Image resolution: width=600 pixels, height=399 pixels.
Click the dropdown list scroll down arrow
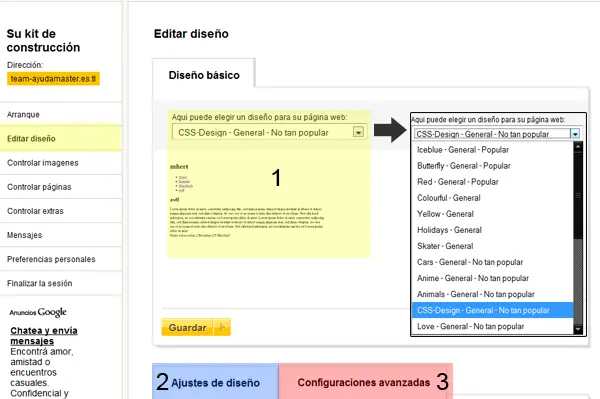pyautogui.click(x=578, y=329)
